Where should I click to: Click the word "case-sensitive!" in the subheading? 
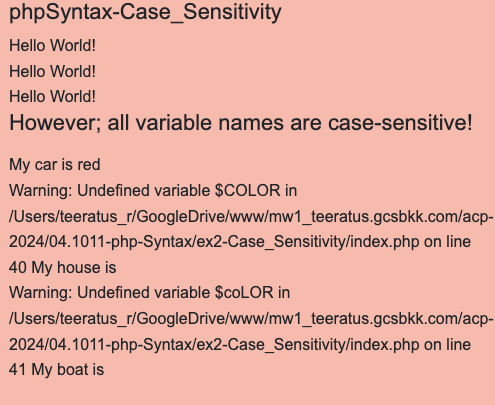tap(400, 123)
